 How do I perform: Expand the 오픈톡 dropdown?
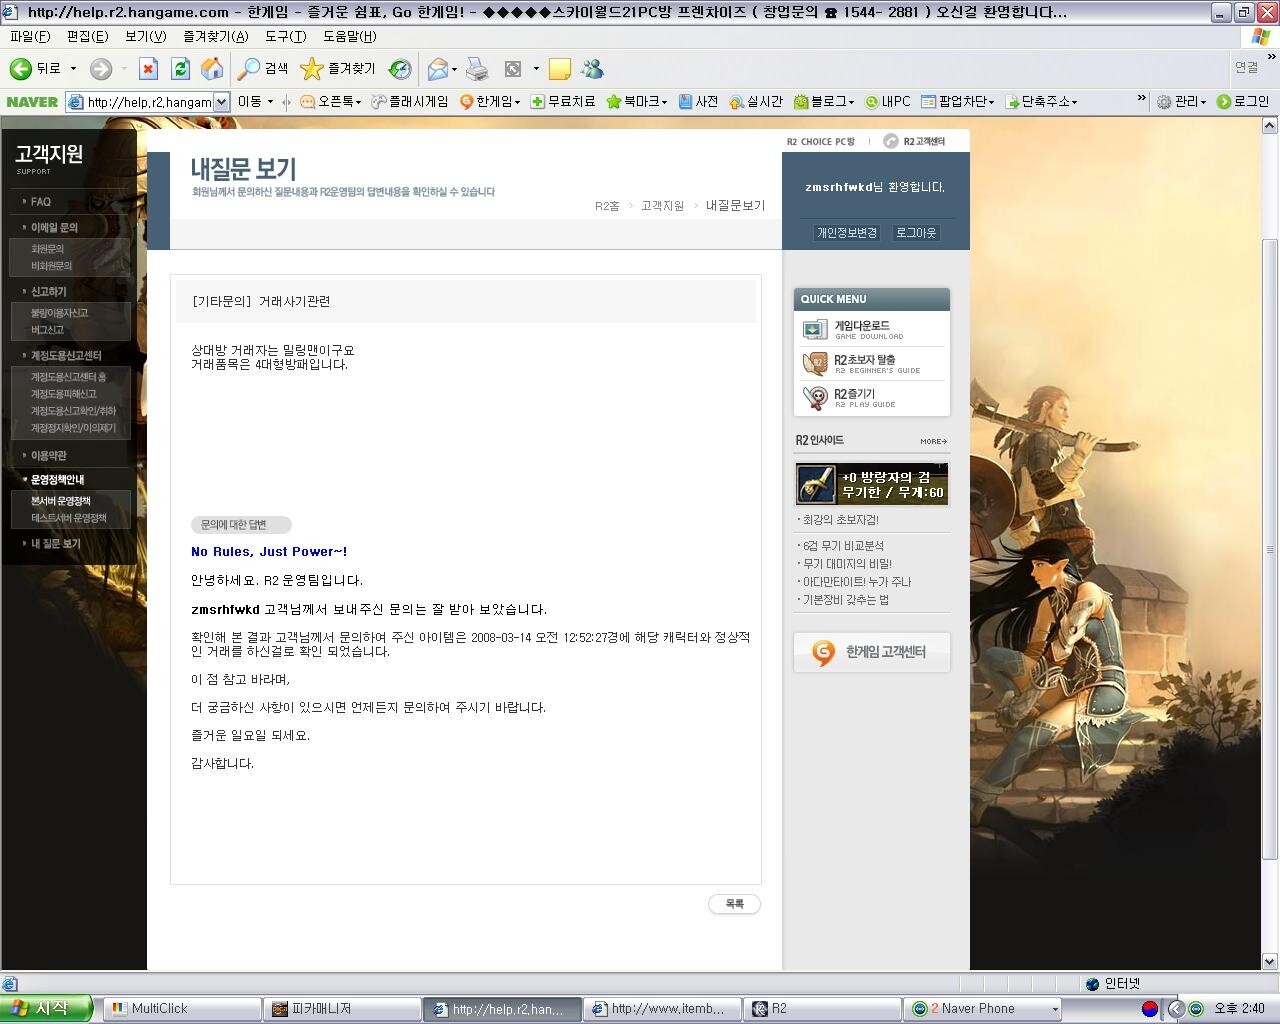[x=357, y=102]
